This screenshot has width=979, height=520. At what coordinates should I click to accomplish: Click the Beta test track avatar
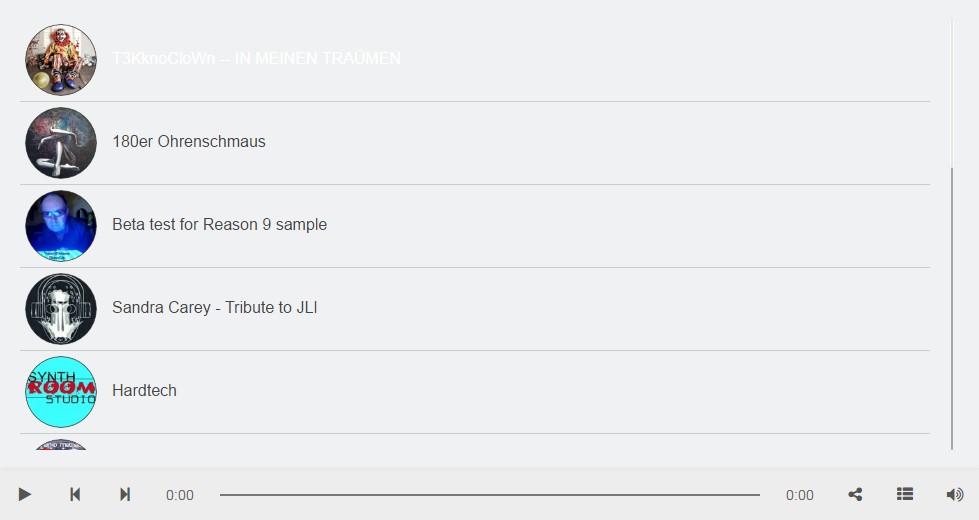(61, 226)
